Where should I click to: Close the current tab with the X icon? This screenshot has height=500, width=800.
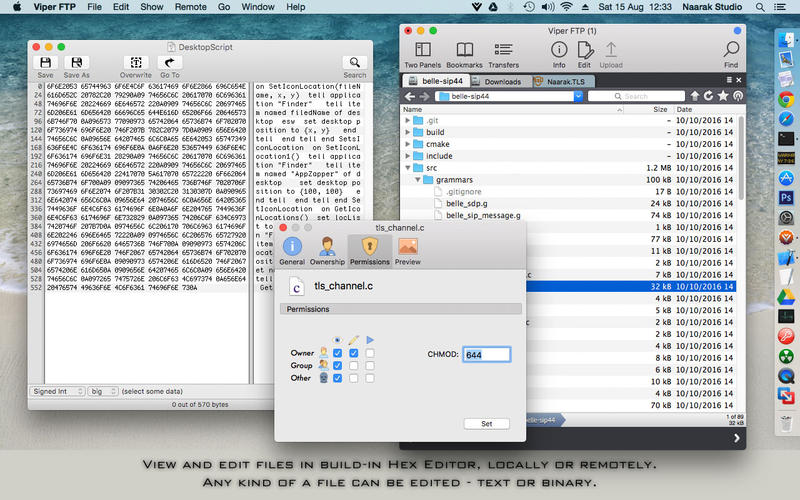point(738,80)
